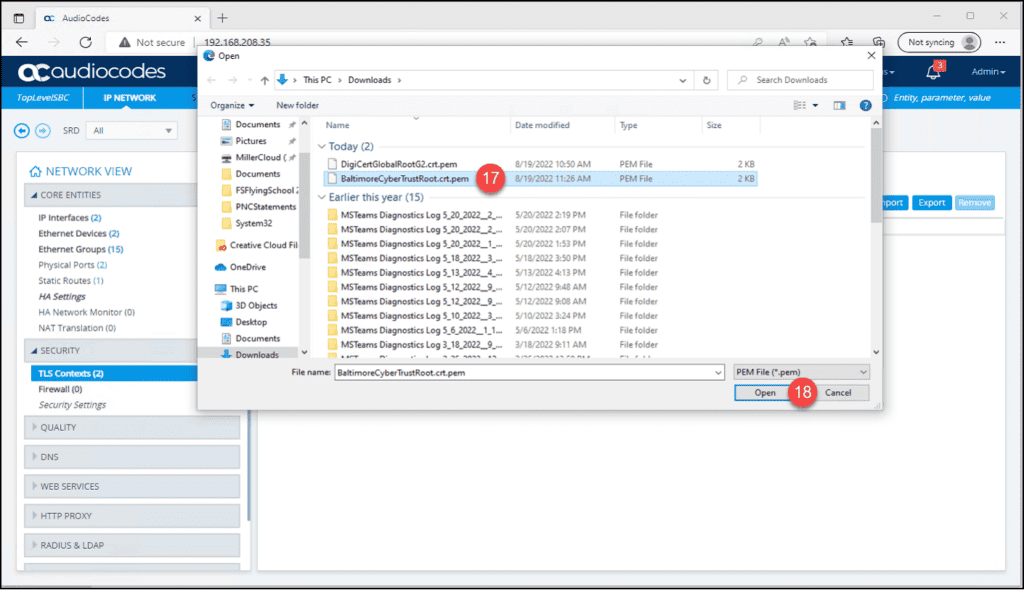Expand the HTTP PROXY section
The image size is (1024, 590).
tap(132, 516)
